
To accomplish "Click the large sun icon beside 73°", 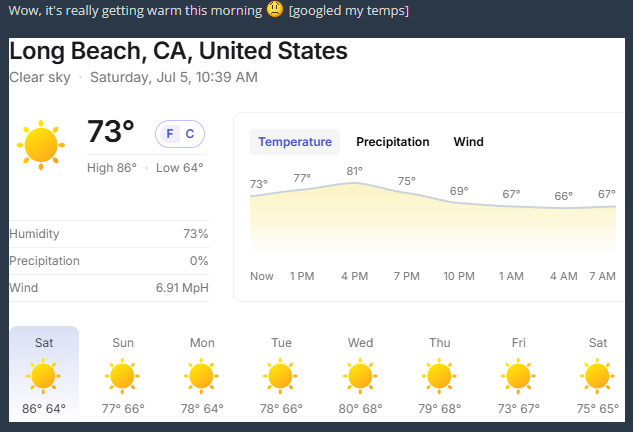I will point(41,145).
